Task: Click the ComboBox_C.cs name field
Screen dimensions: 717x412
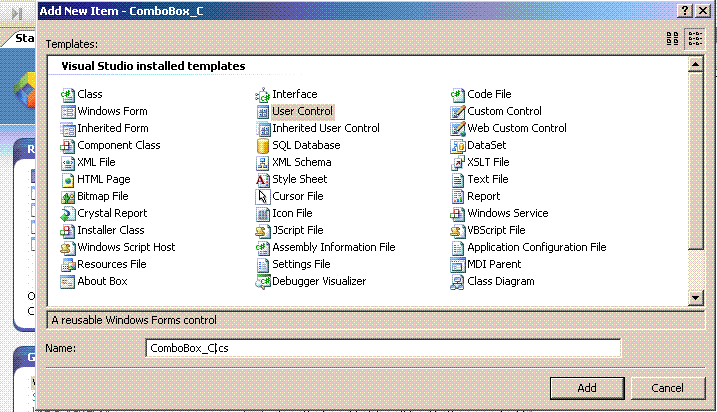Action: pyautogui.click(x=383, y=348)
